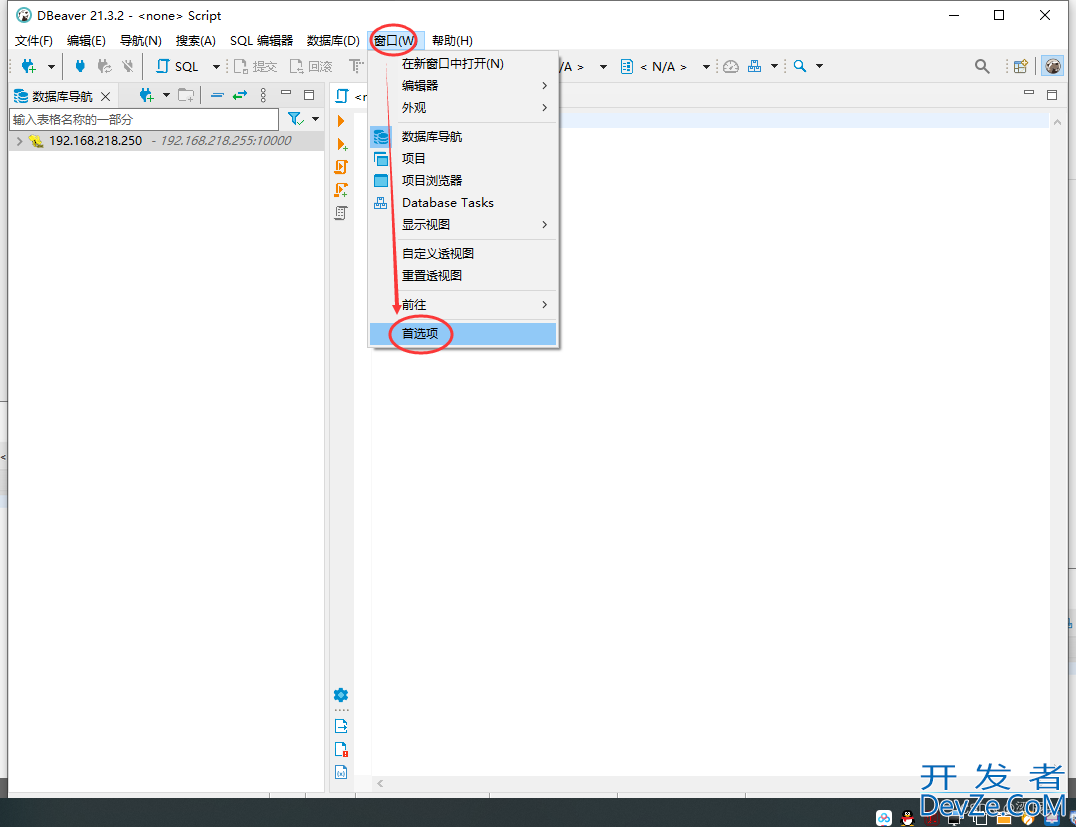Click the new database connection plug icon
Image resolution: width=1076 pixels, height=827 pixels.
click(29, 67)
